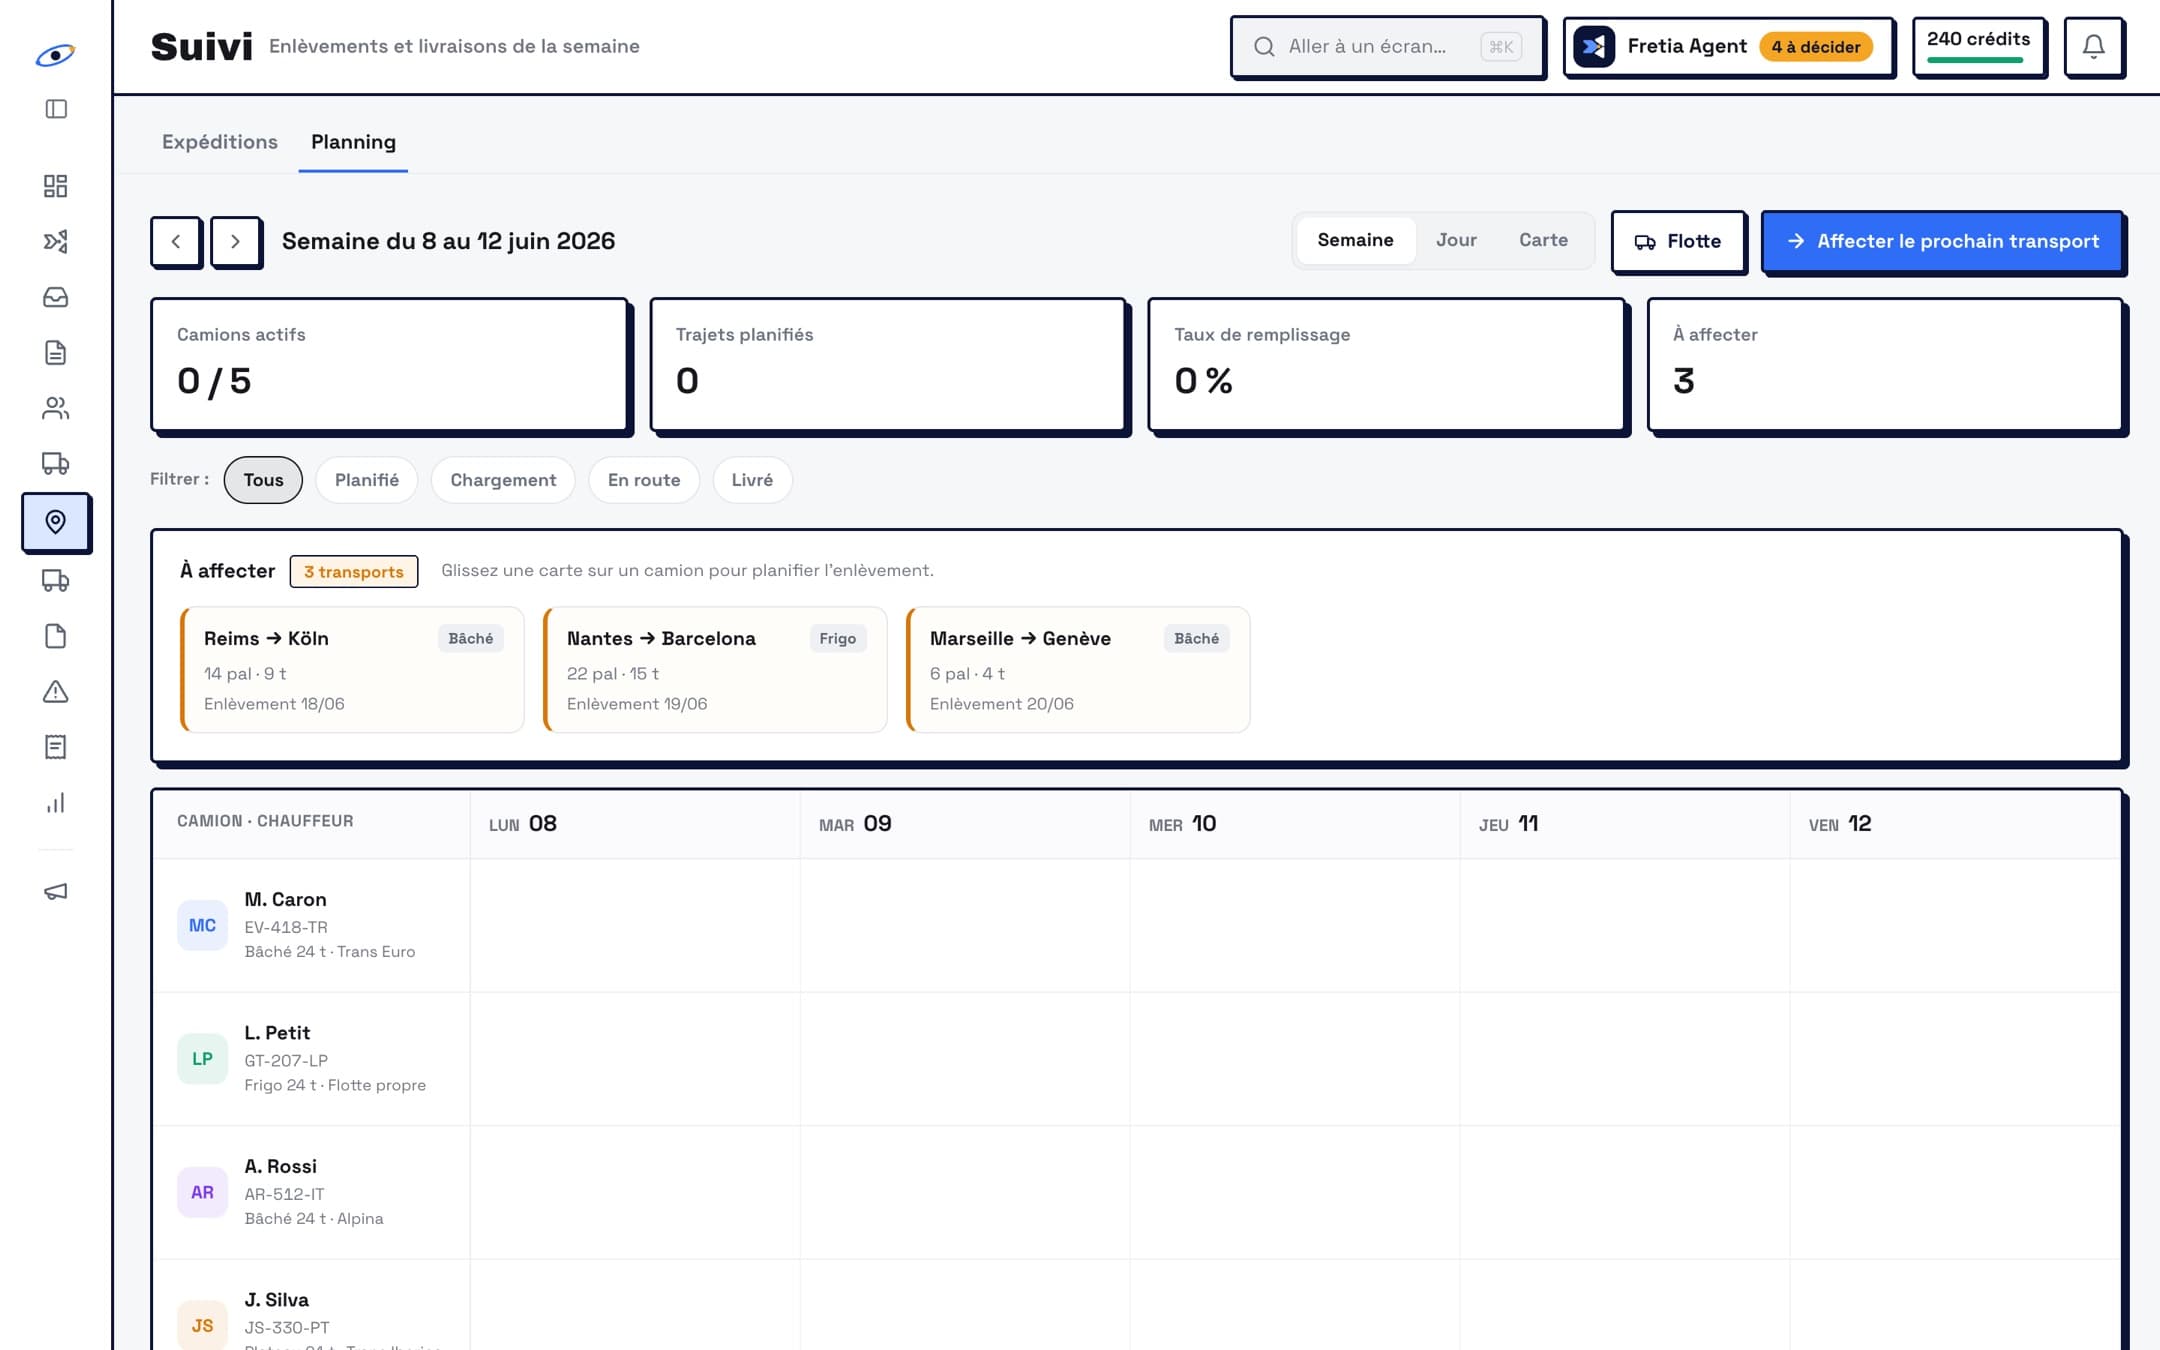The image size is (2160, 1350).
Task: Open the 240 crédits indicator
Action: coord(1979,46)
